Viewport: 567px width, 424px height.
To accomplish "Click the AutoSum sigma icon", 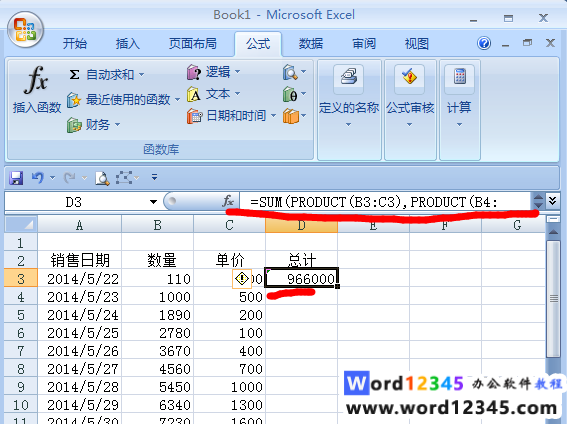I will [74, 75].
